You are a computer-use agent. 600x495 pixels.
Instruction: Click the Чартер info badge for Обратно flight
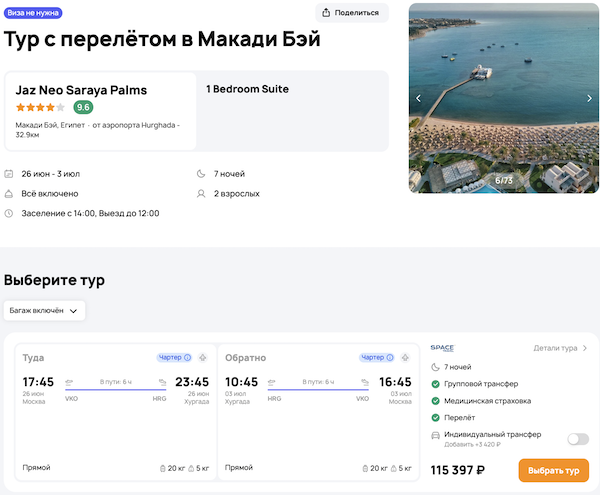[377, 357]
